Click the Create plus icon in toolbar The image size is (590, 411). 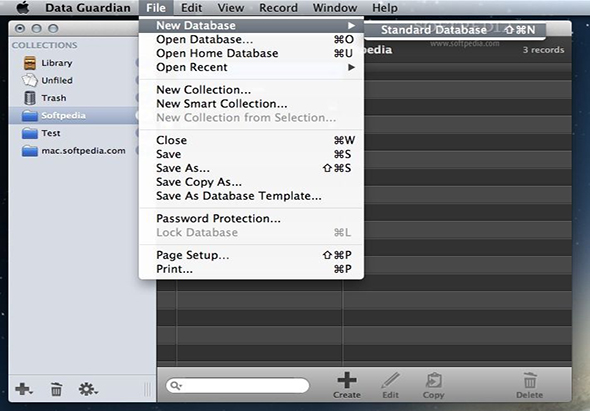(347, 380)
